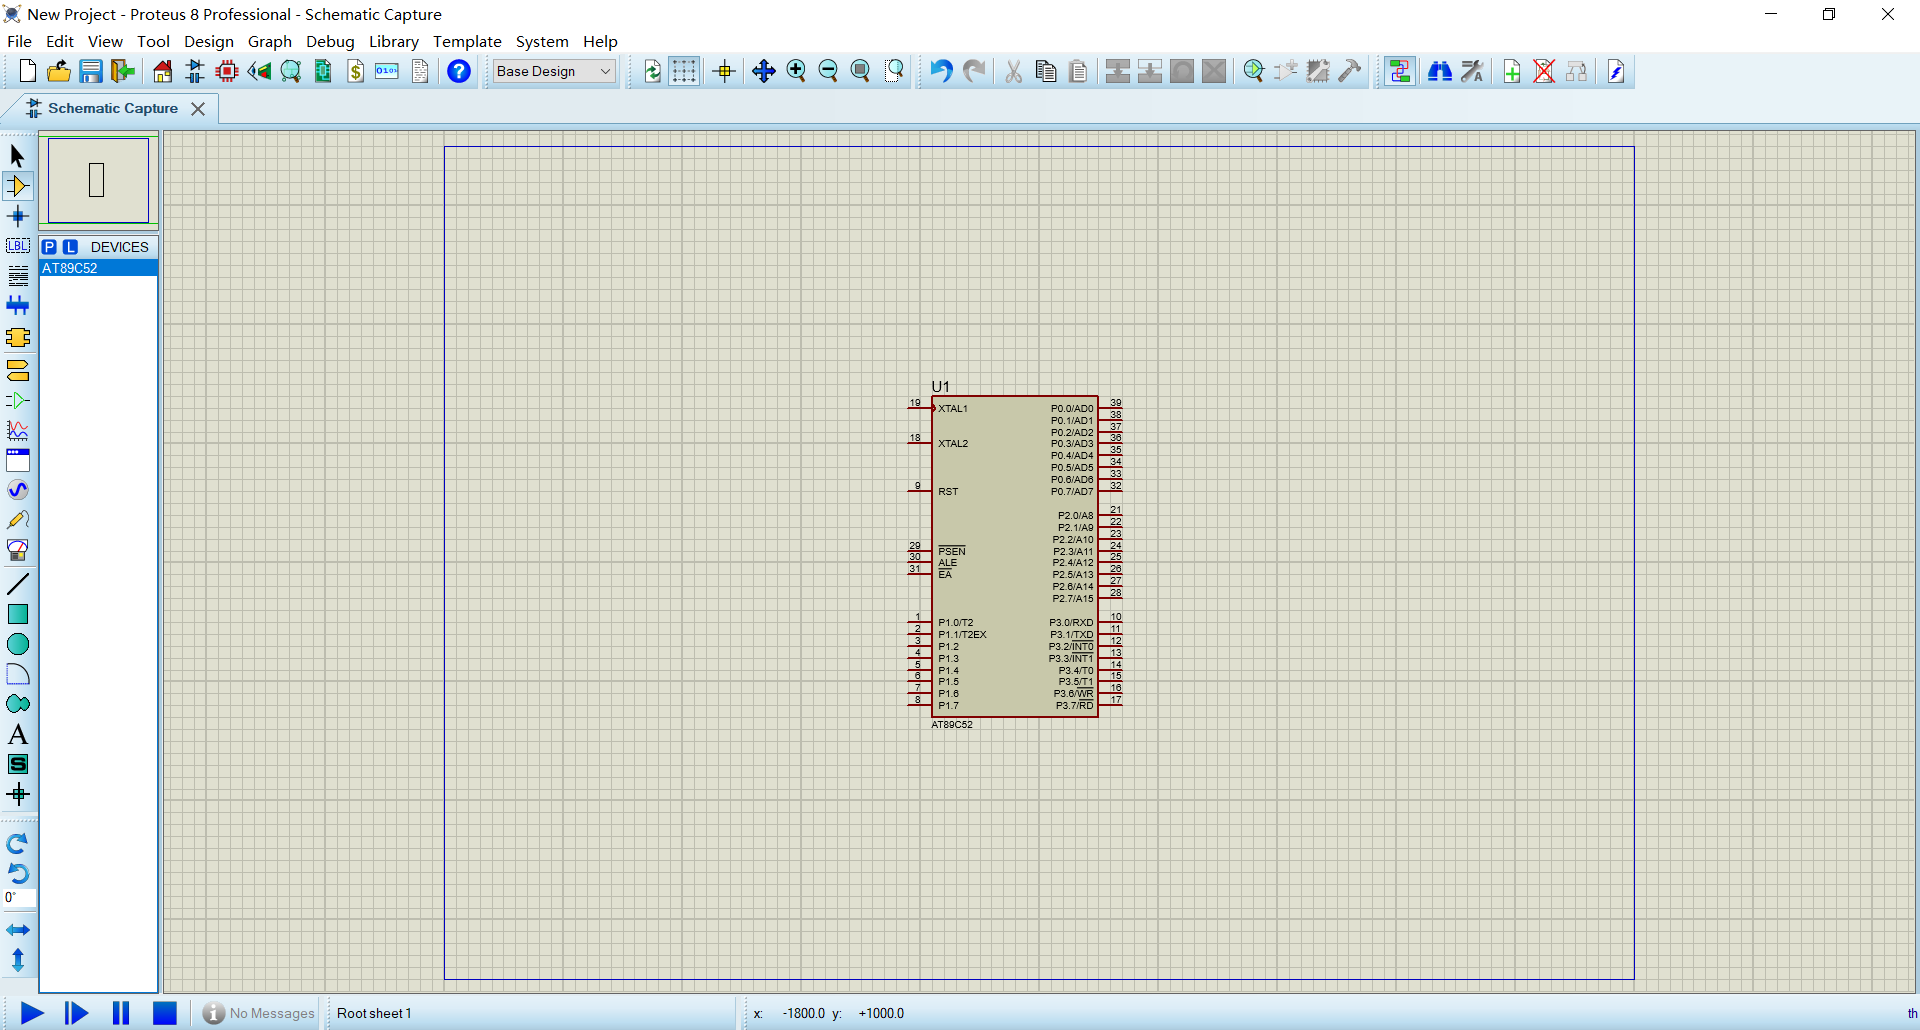Open the Design menu
This screenshot has height=1030, width=1920.
pyautogui.click(x=209, y=41)
